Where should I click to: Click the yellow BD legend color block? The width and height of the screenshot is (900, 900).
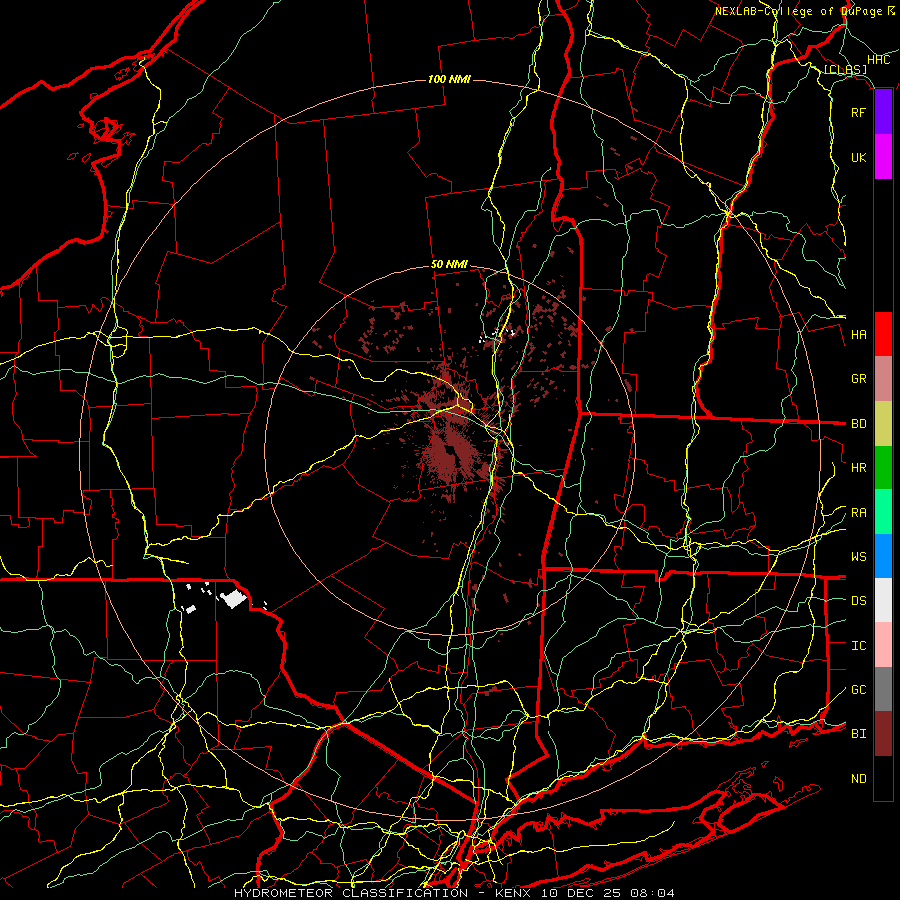883,424
